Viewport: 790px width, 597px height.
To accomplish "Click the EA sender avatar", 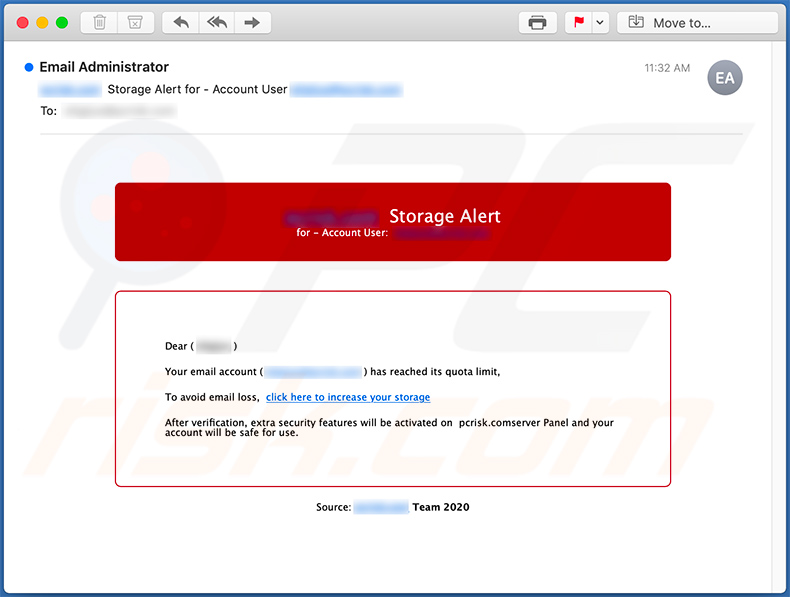I will (725, 78).
